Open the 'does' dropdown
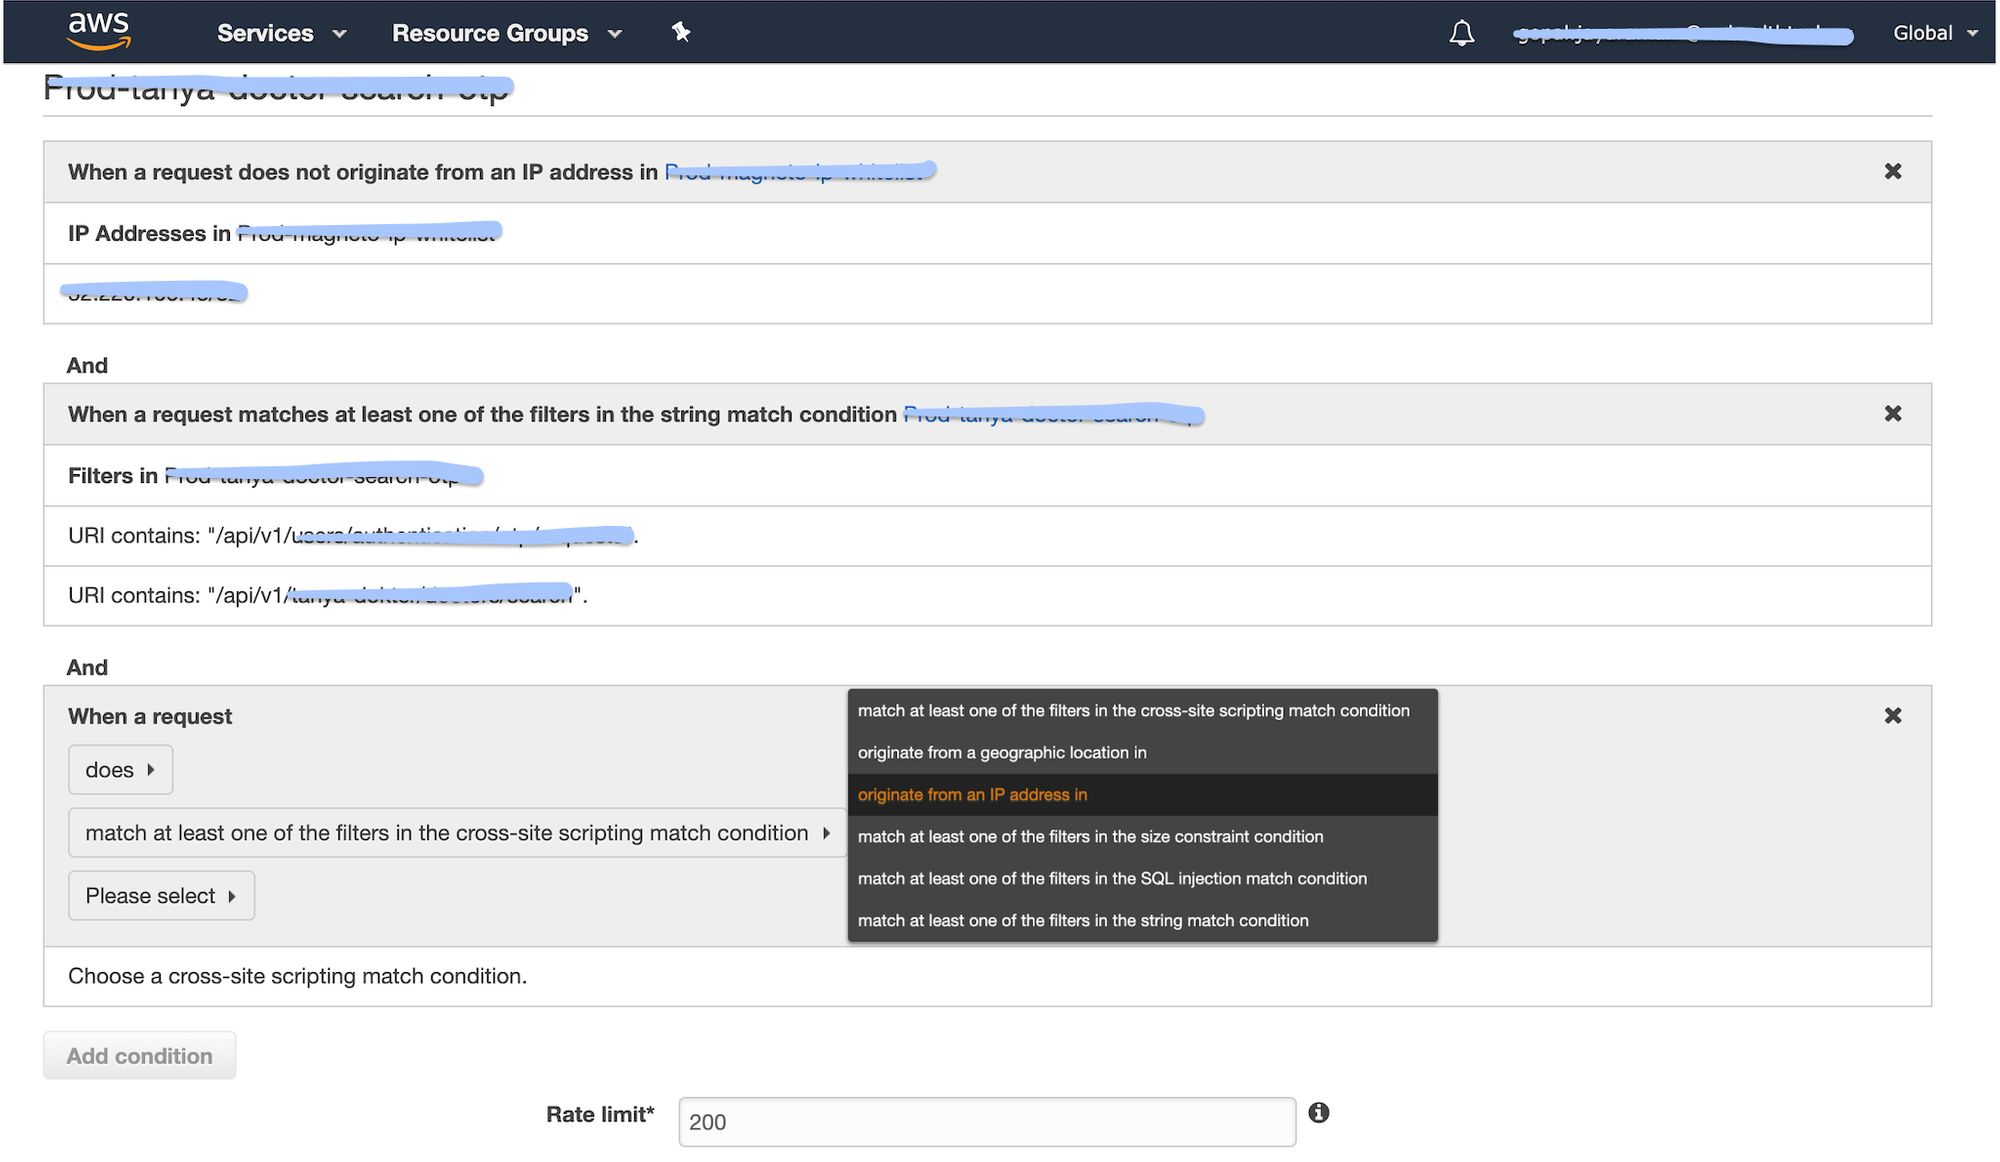 point(120,770)
